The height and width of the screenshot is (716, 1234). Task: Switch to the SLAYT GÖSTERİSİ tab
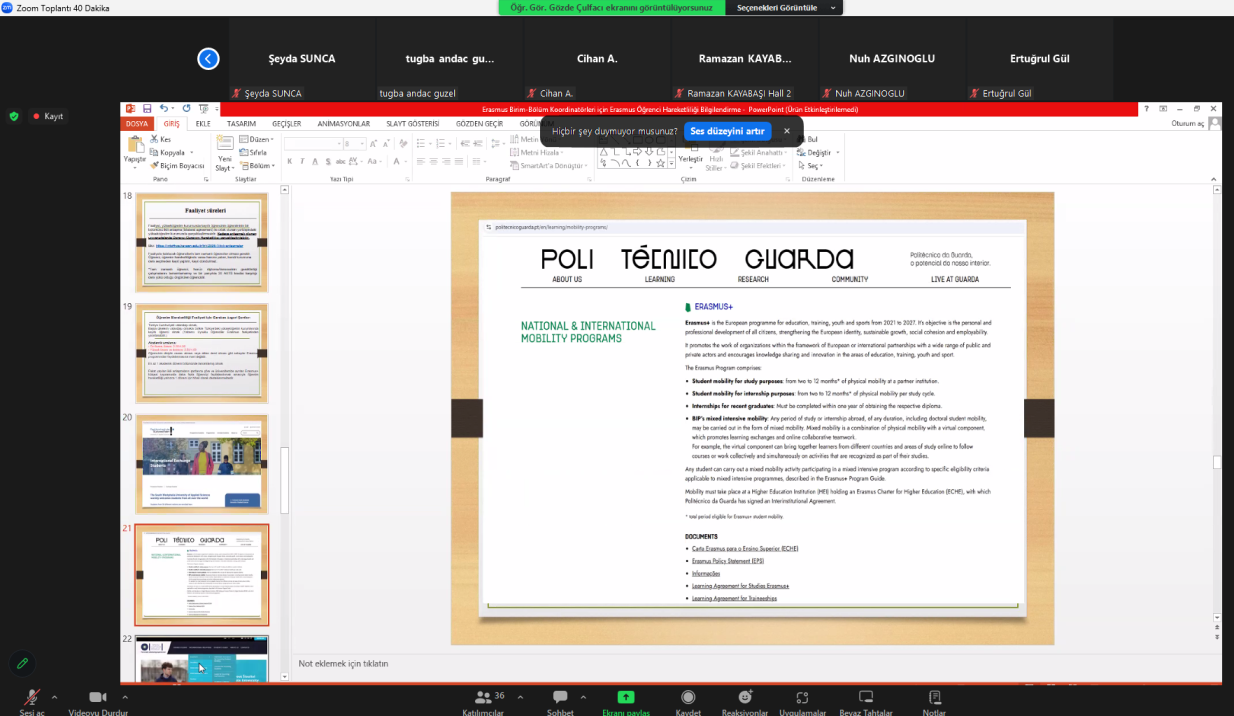pos(412,123)
